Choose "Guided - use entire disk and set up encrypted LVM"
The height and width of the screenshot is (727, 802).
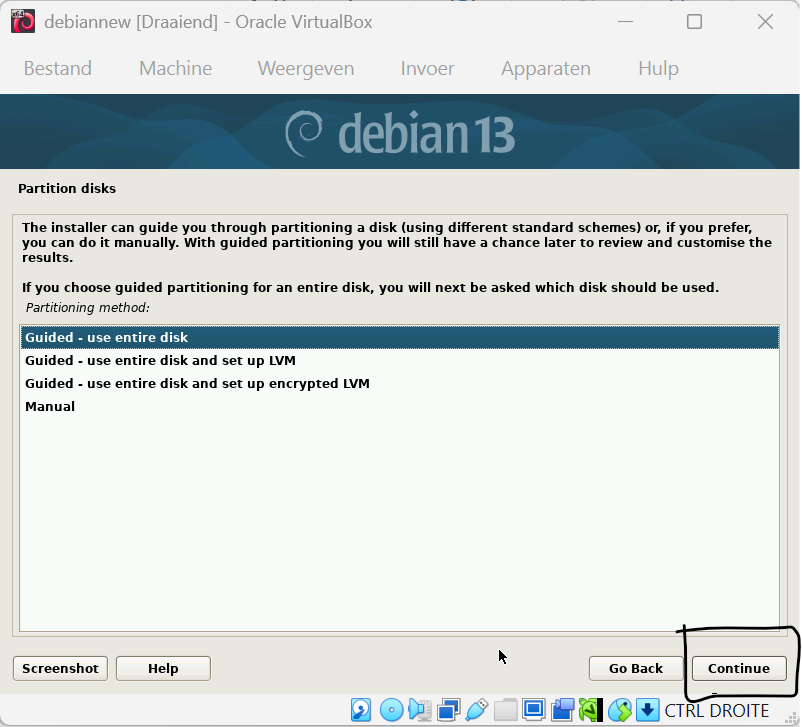(400, 383)
